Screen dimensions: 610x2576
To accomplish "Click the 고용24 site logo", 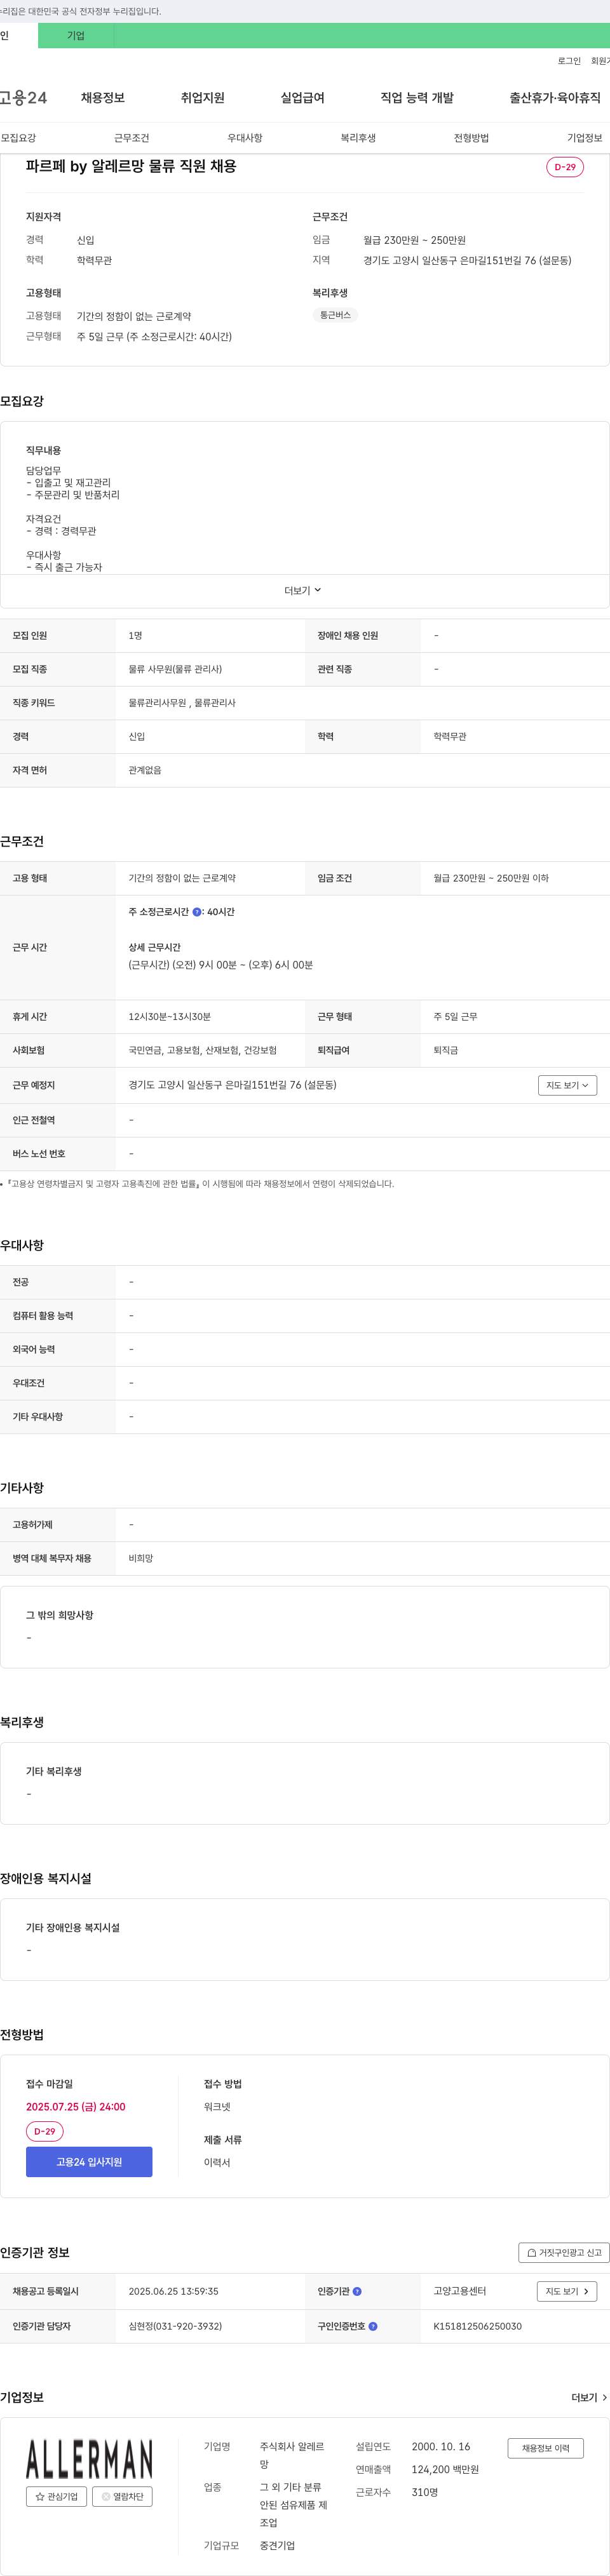I will pyautogui.click(x=23, y=97).
